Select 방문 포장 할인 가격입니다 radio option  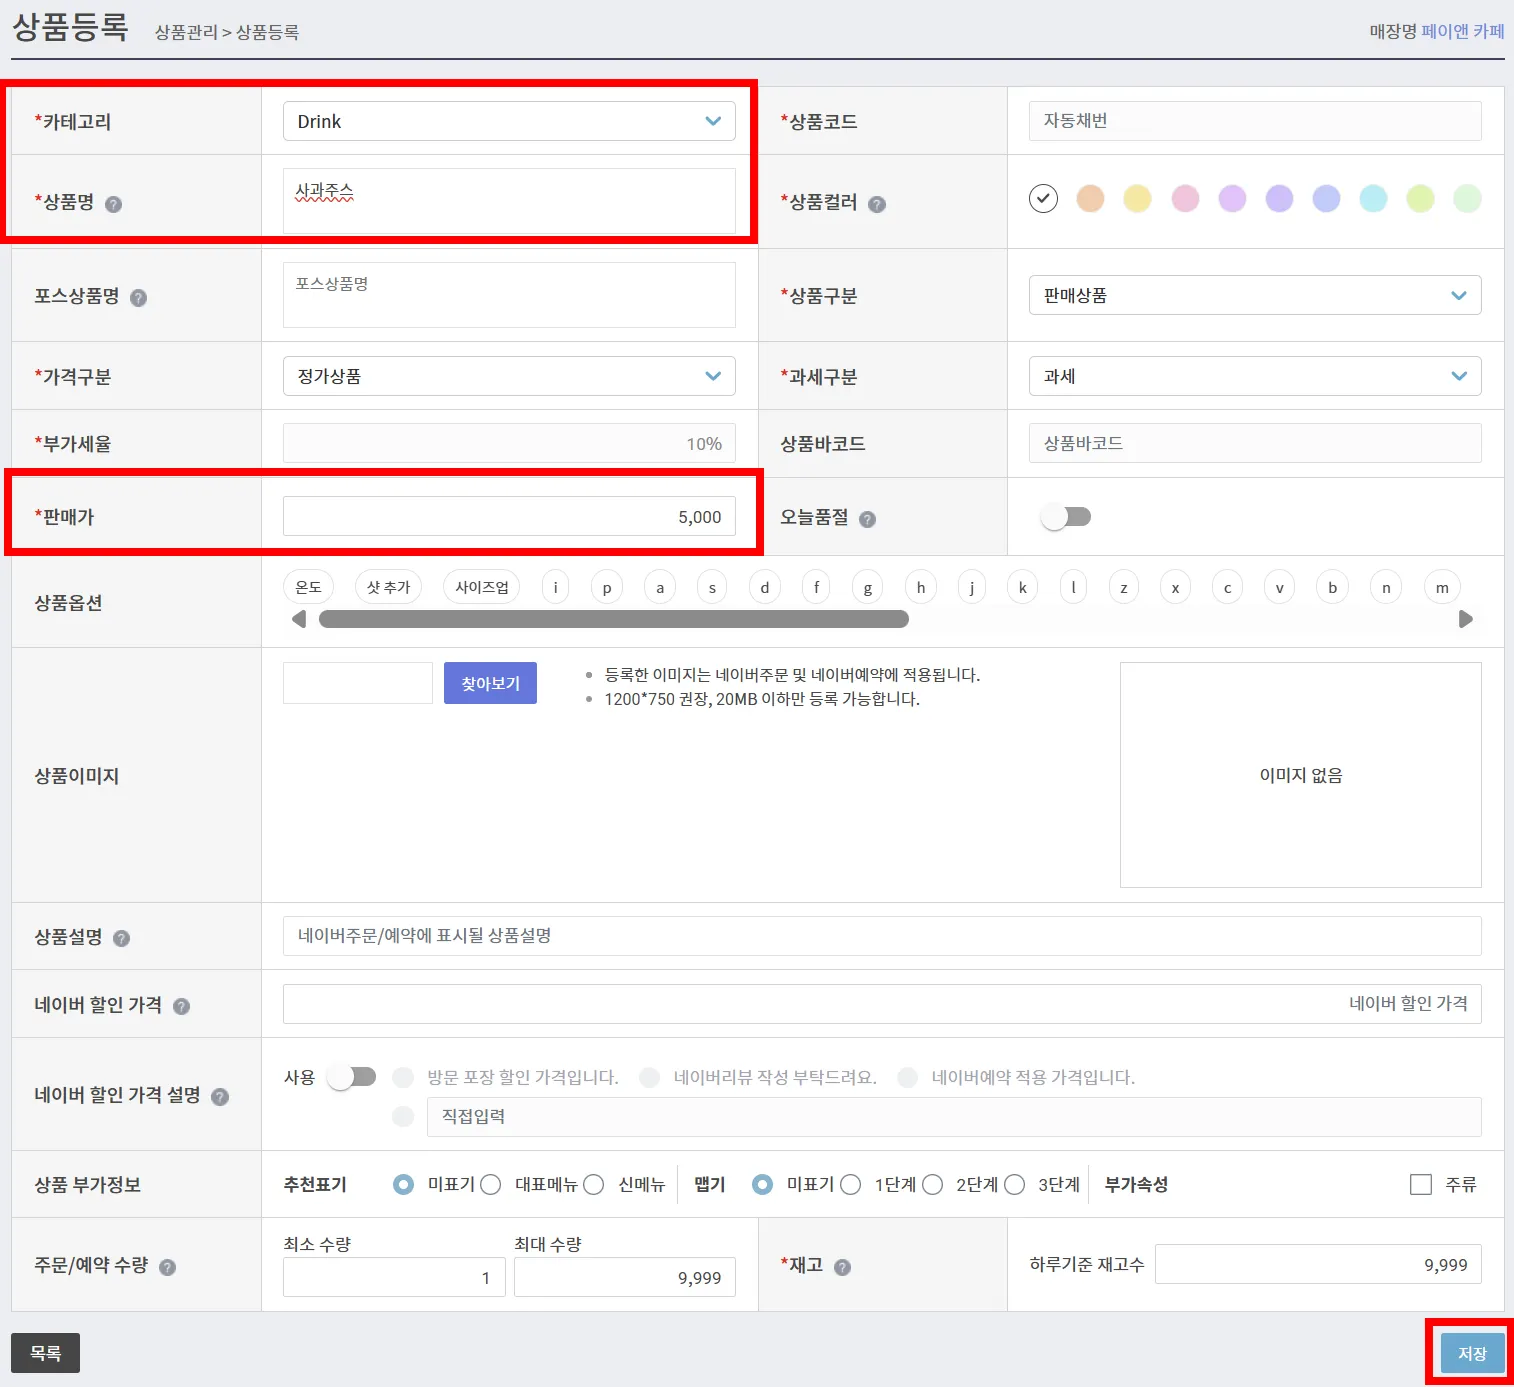[403, 1077]
